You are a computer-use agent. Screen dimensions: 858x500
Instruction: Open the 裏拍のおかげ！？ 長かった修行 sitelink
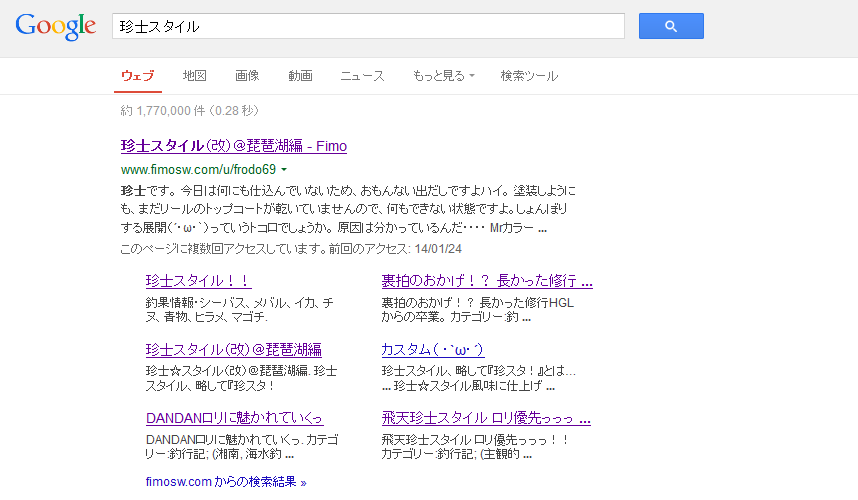(x=486, y=281)
